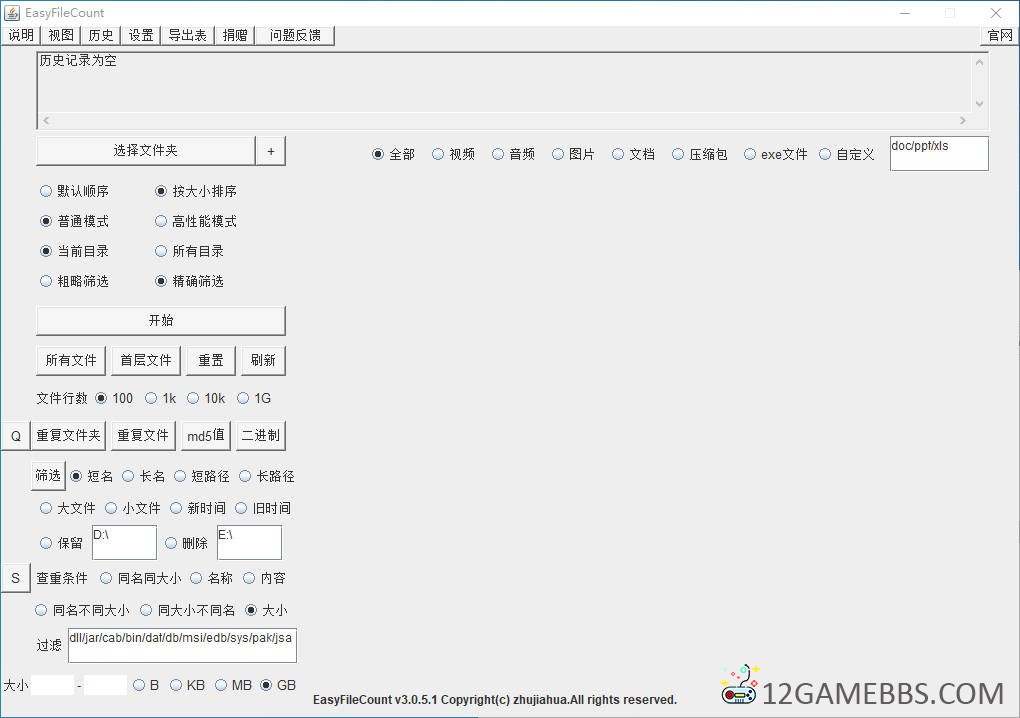1020x718 pixels.
Task: Select 短名 filter radio
Action: click(x=92, y=477)
